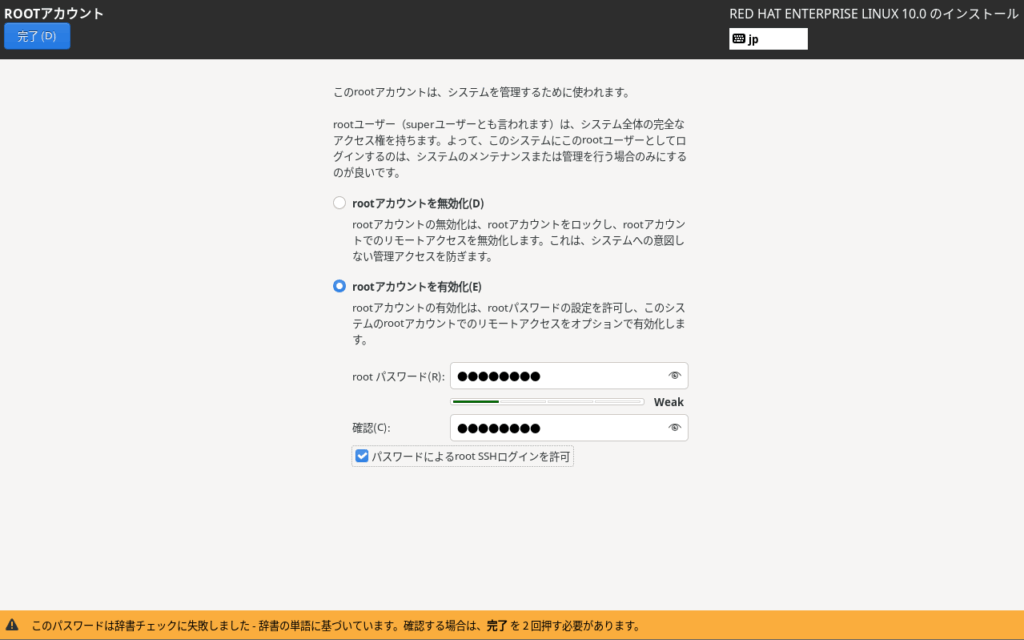This screenshot has height=640, width=1024.
Task: Click the Weak strength label
Action: point(668,402)
